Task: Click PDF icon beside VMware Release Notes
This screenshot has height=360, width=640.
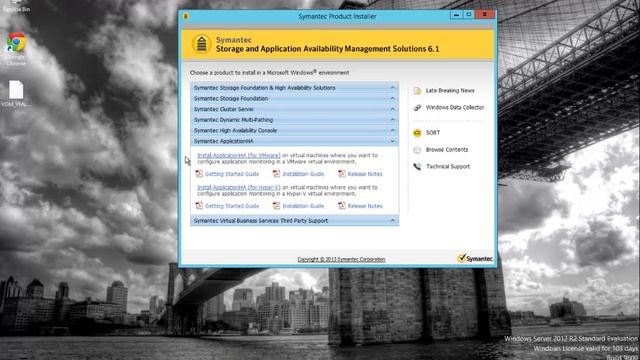Action: coord(342,174)
